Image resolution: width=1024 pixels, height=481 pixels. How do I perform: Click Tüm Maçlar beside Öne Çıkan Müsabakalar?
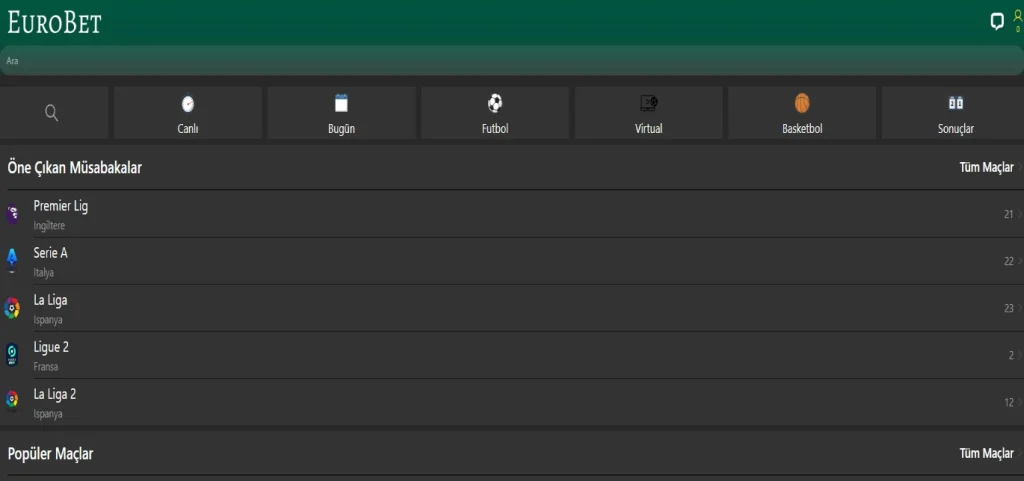(x=986, y=168)
